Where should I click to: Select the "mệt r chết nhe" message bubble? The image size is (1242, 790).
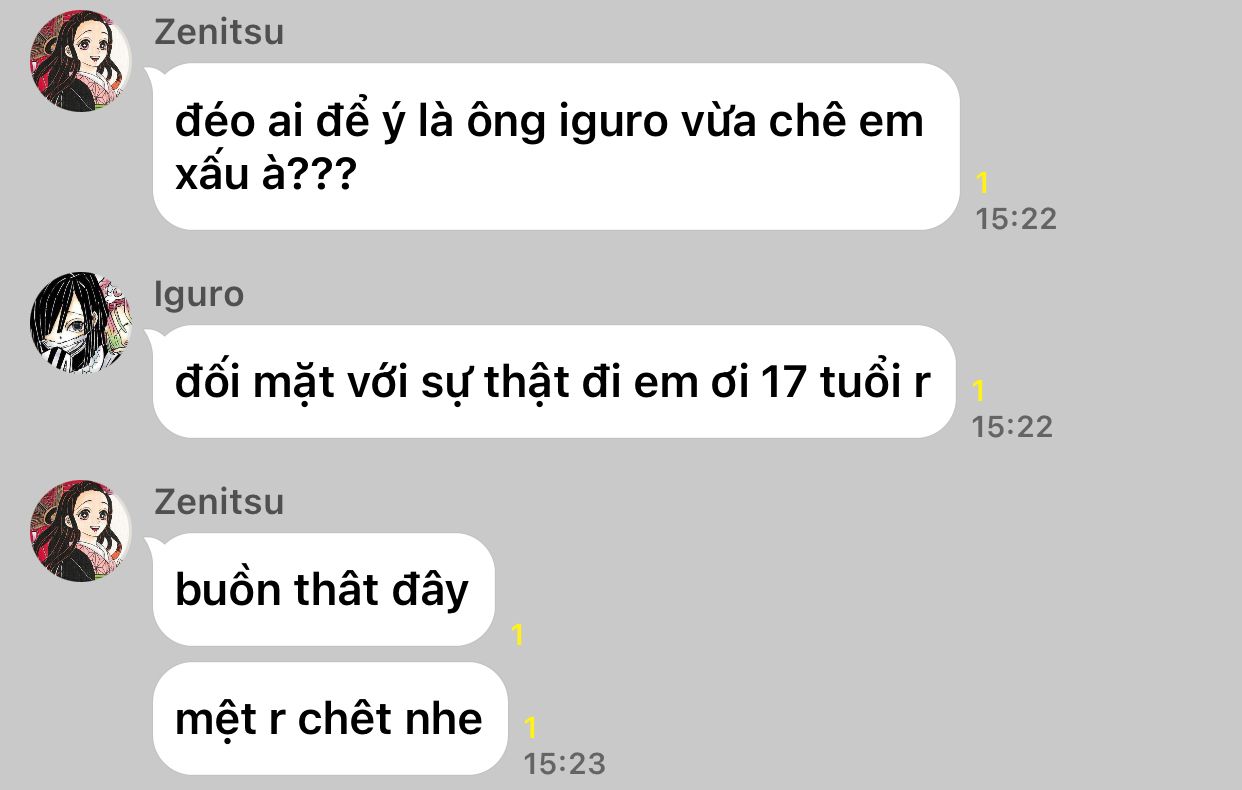330,718
